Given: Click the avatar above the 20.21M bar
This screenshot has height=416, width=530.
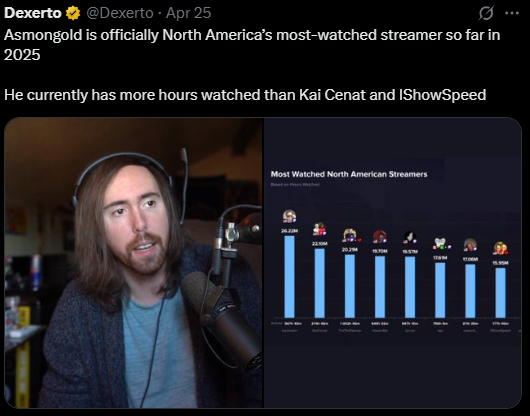Looking at the screenshot, I should pos(350,235).
